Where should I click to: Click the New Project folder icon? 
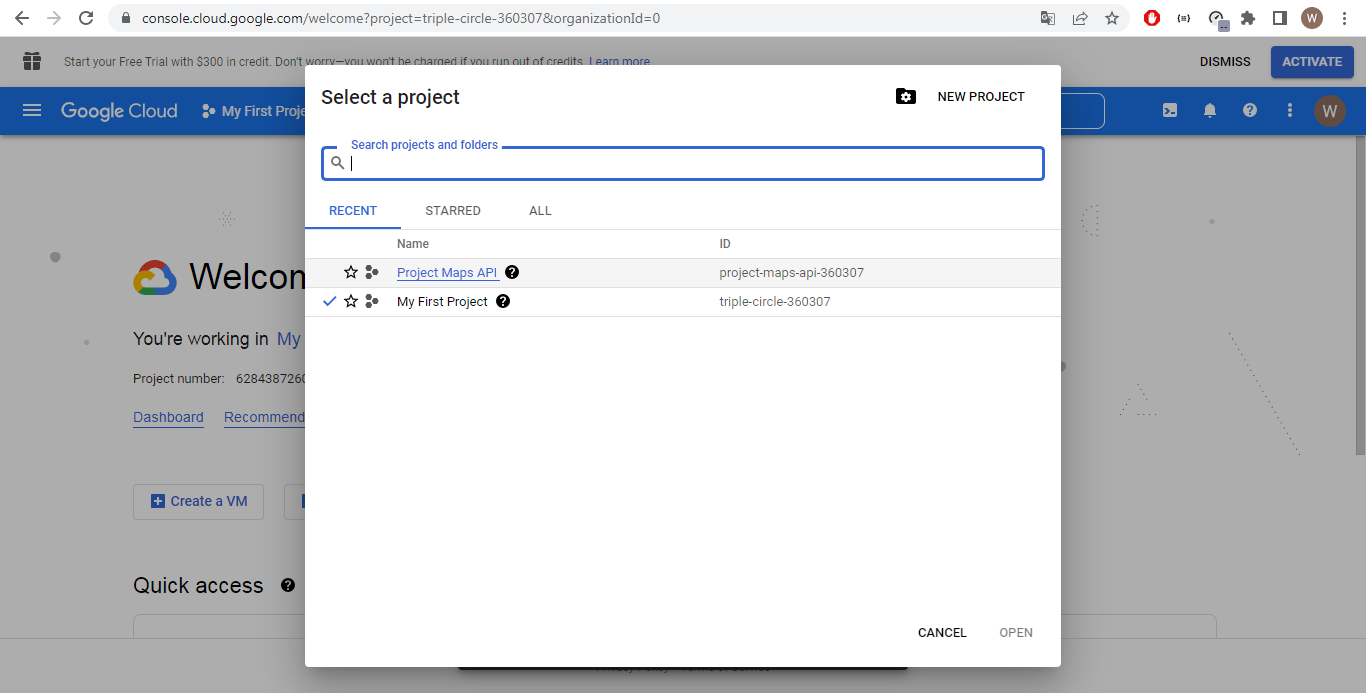pyautogui.click(x=906, y=96)
